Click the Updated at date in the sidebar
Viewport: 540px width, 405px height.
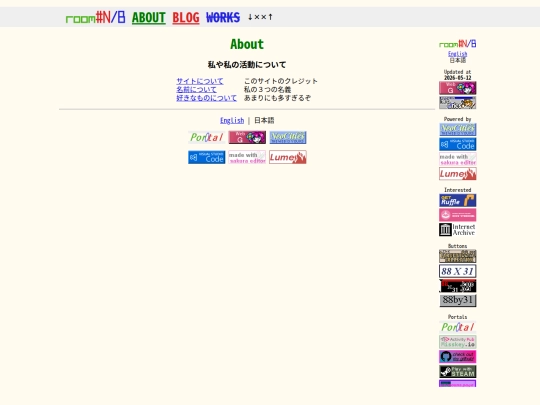click(457, 78)
